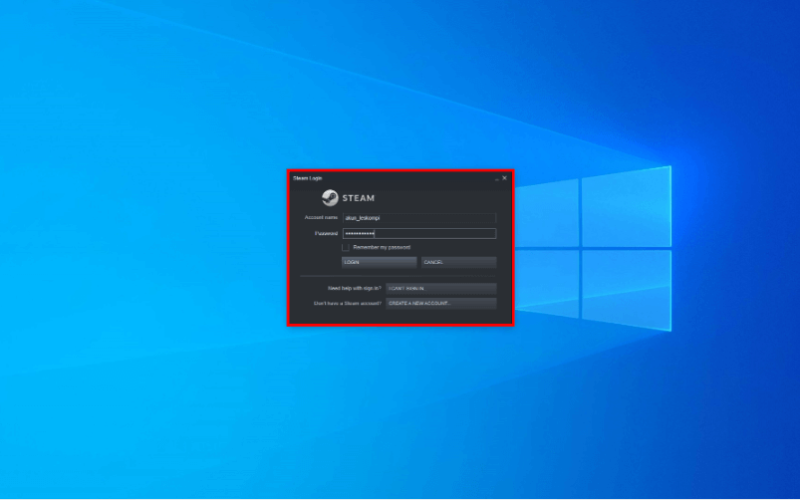Viewport: 800px width, 500px height.
Task: Close the Steam Login window
Action: pos(505,178)
